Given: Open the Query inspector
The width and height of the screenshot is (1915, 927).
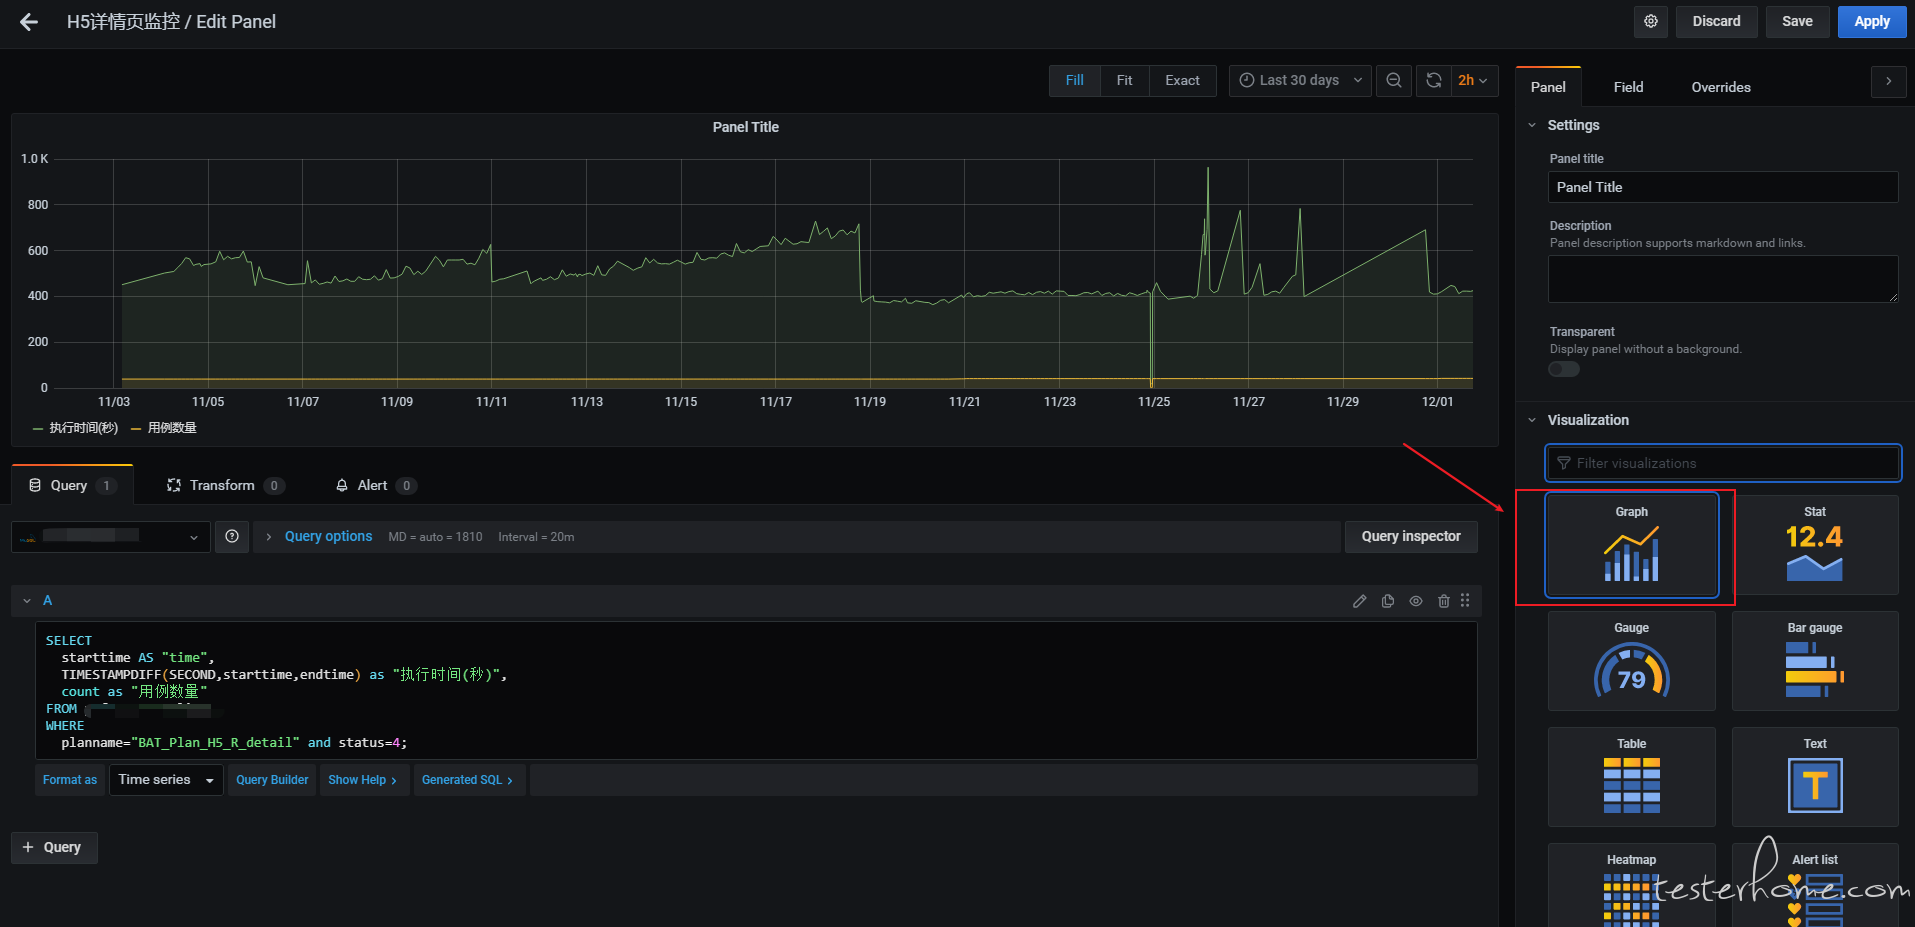Looking at the screenshot, I should click(1411, 536).
